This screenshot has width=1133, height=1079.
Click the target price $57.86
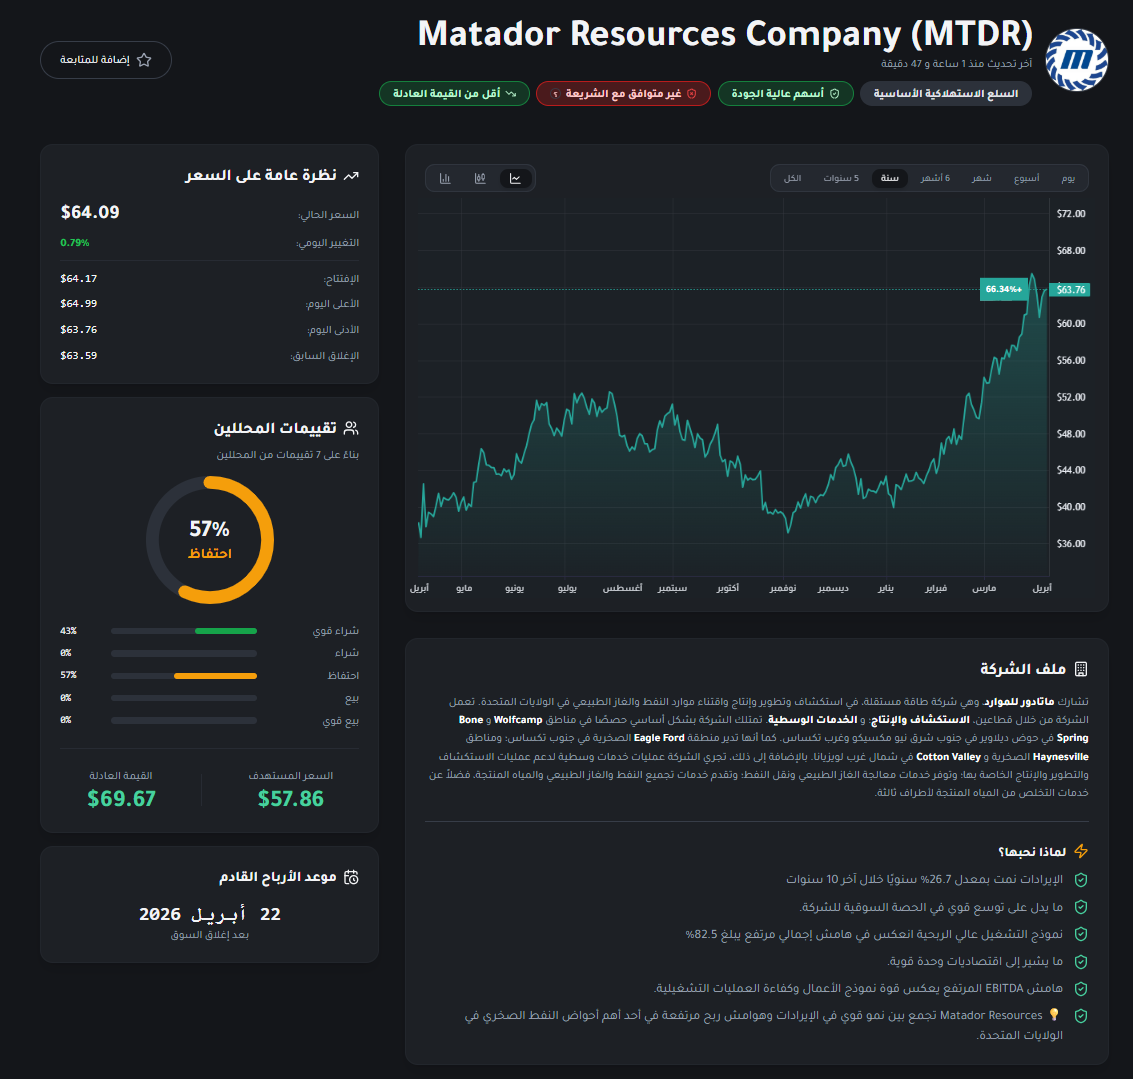290,799
